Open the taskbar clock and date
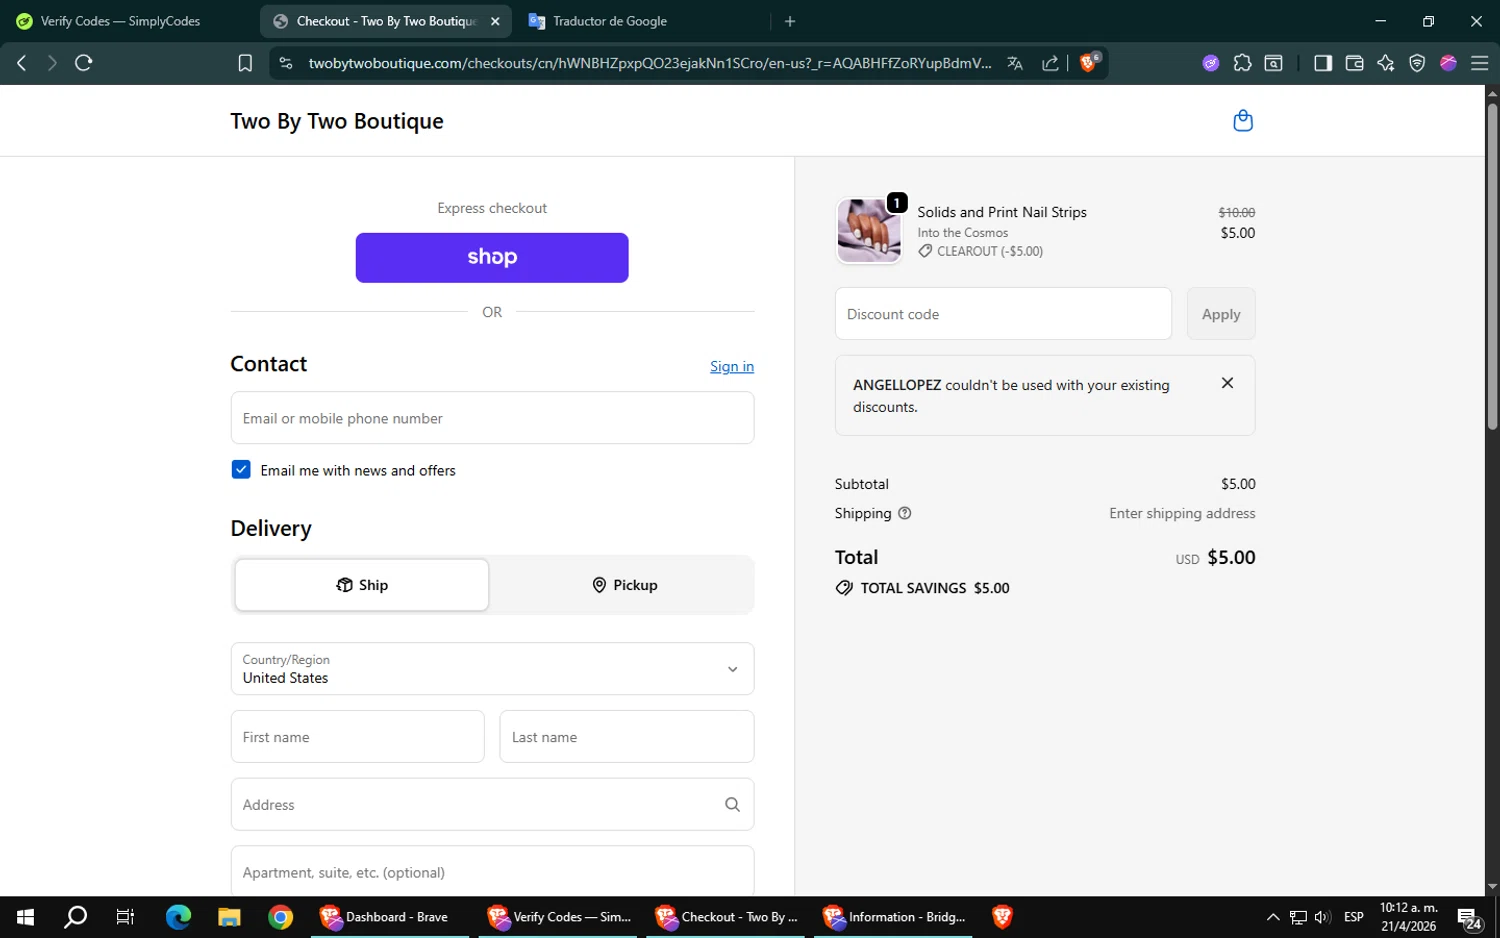The width and height of the screenshot is (1500, 938). (1409, 917)
